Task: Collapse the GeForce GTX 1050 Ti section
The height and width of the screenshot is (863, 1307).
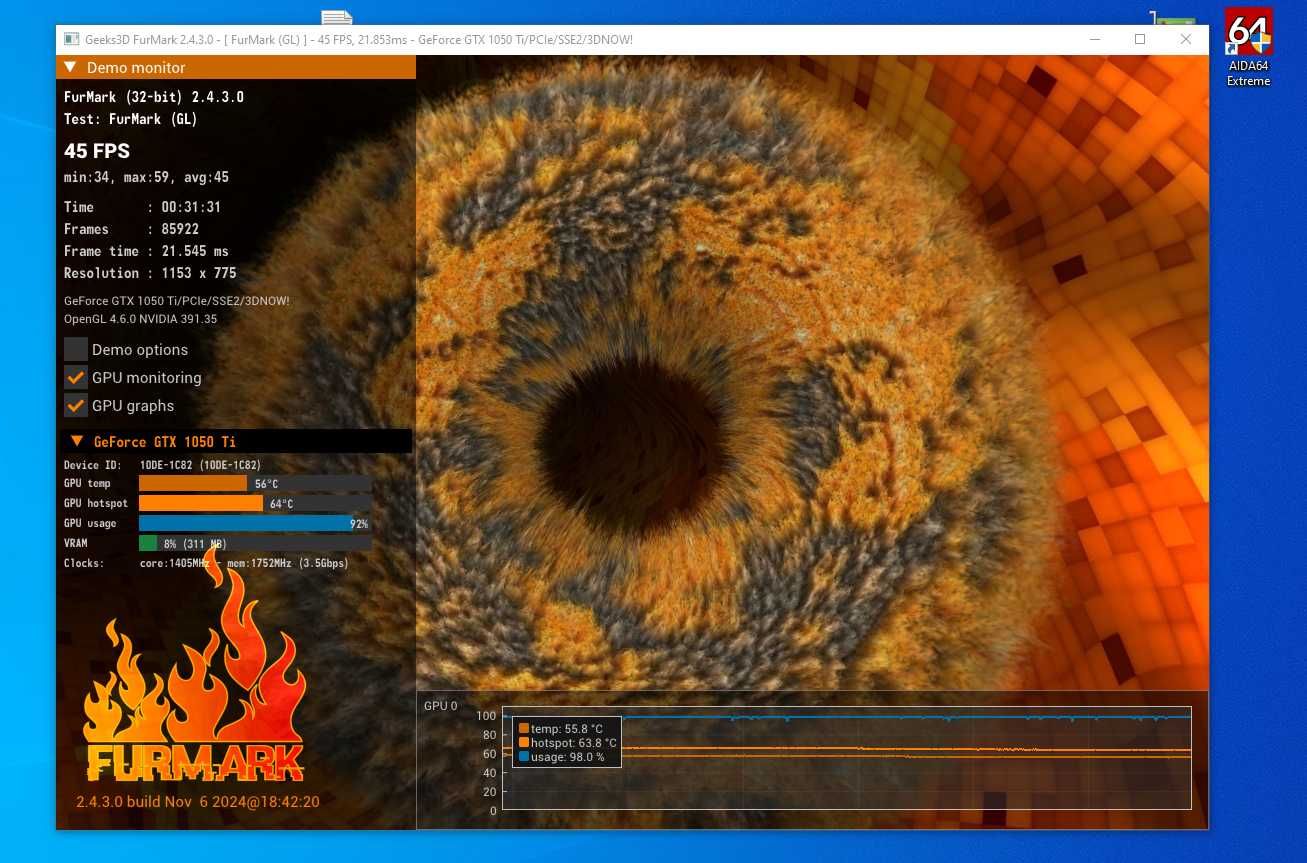Action: (x=77, y=441)
